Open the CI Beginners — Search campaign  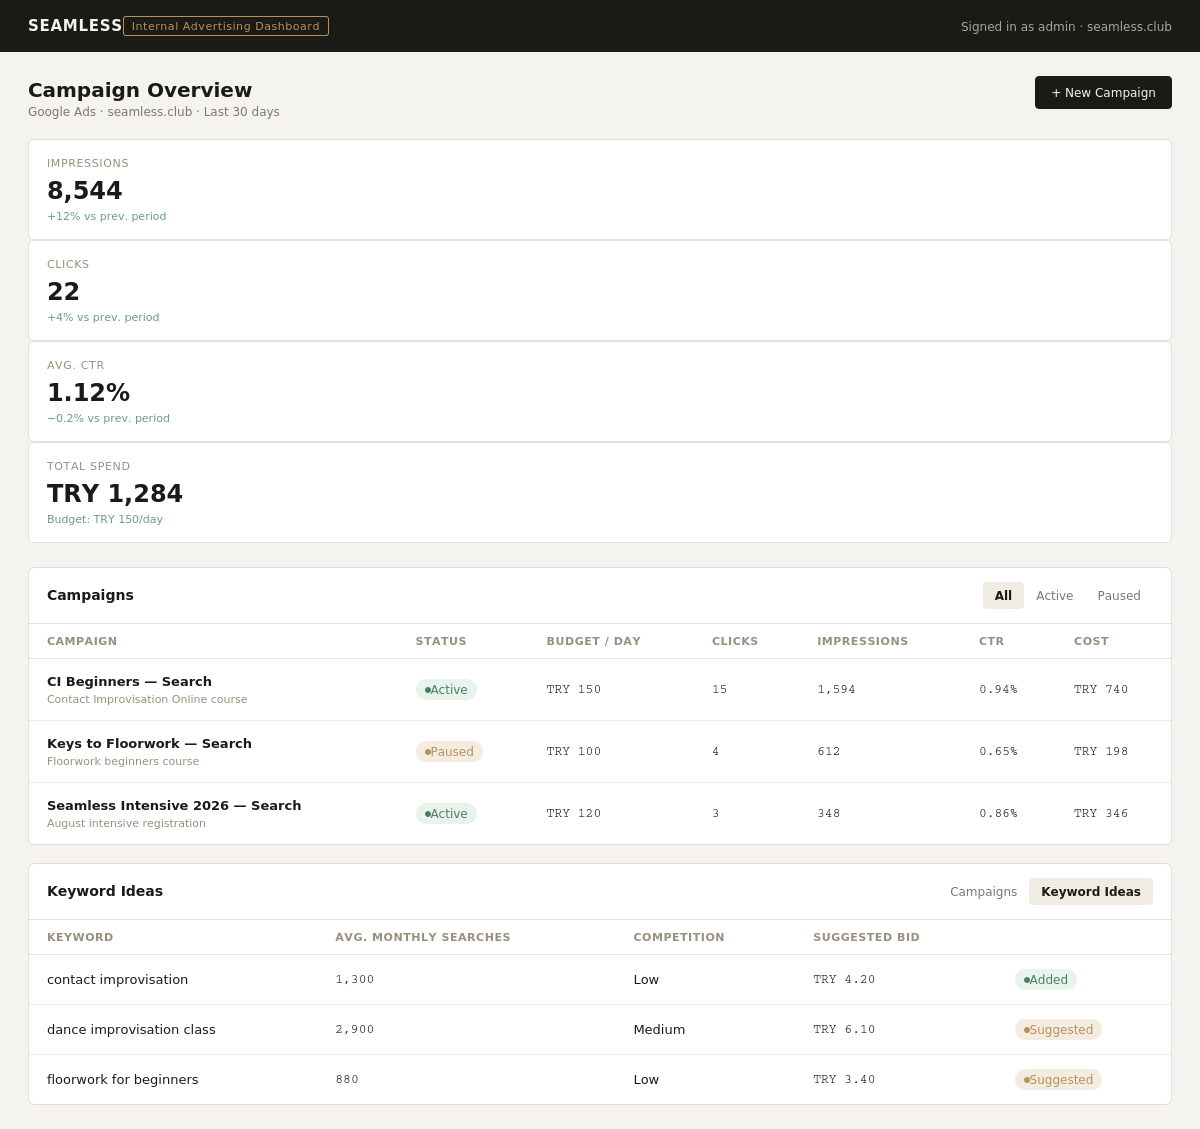tap(129, 682)
